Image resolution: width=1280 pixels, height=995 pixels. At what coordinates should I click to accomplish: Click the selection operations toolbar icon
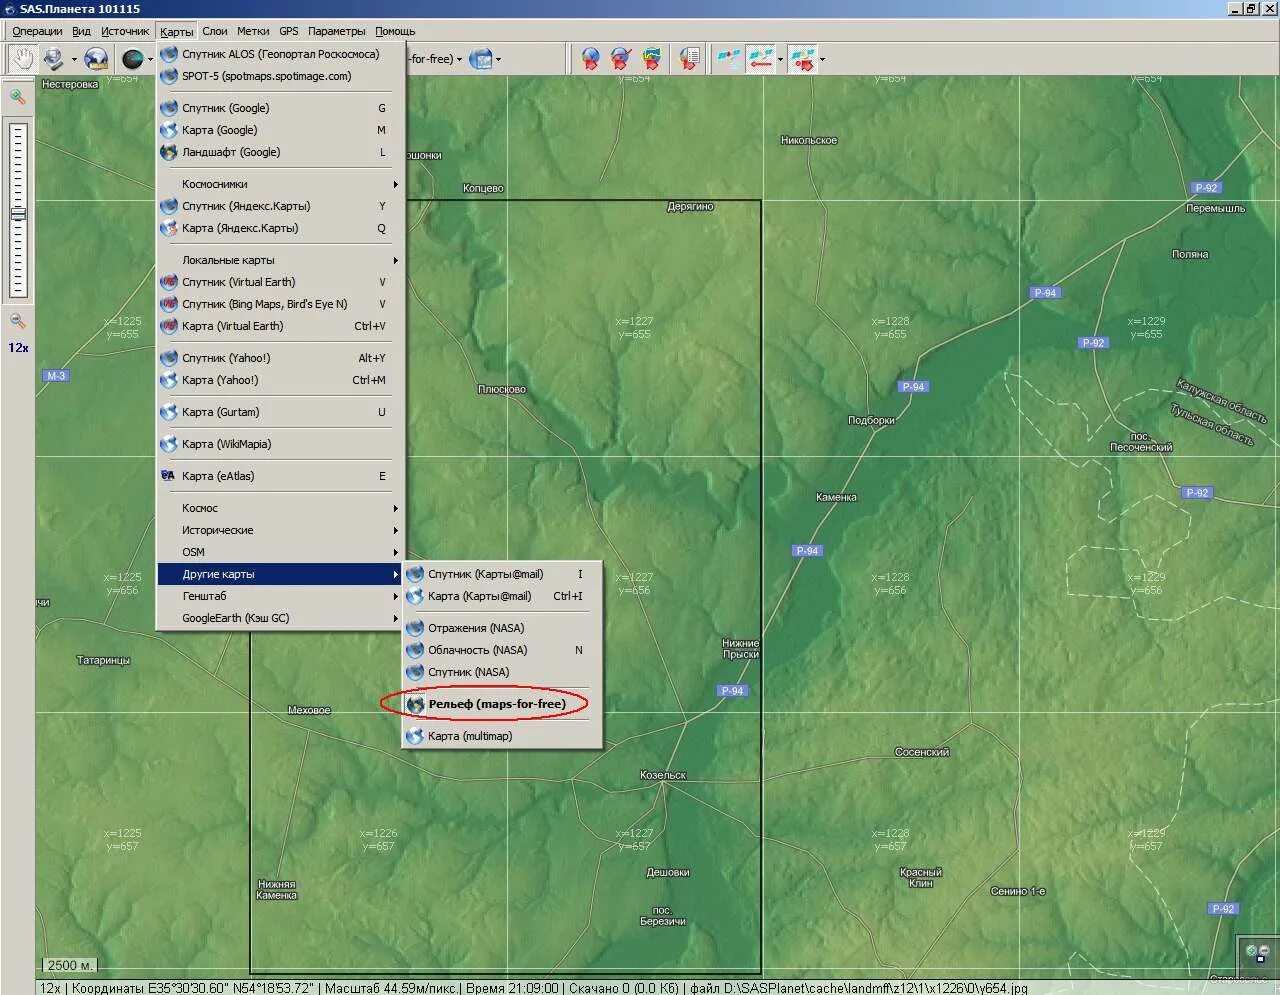pos(52,59)
